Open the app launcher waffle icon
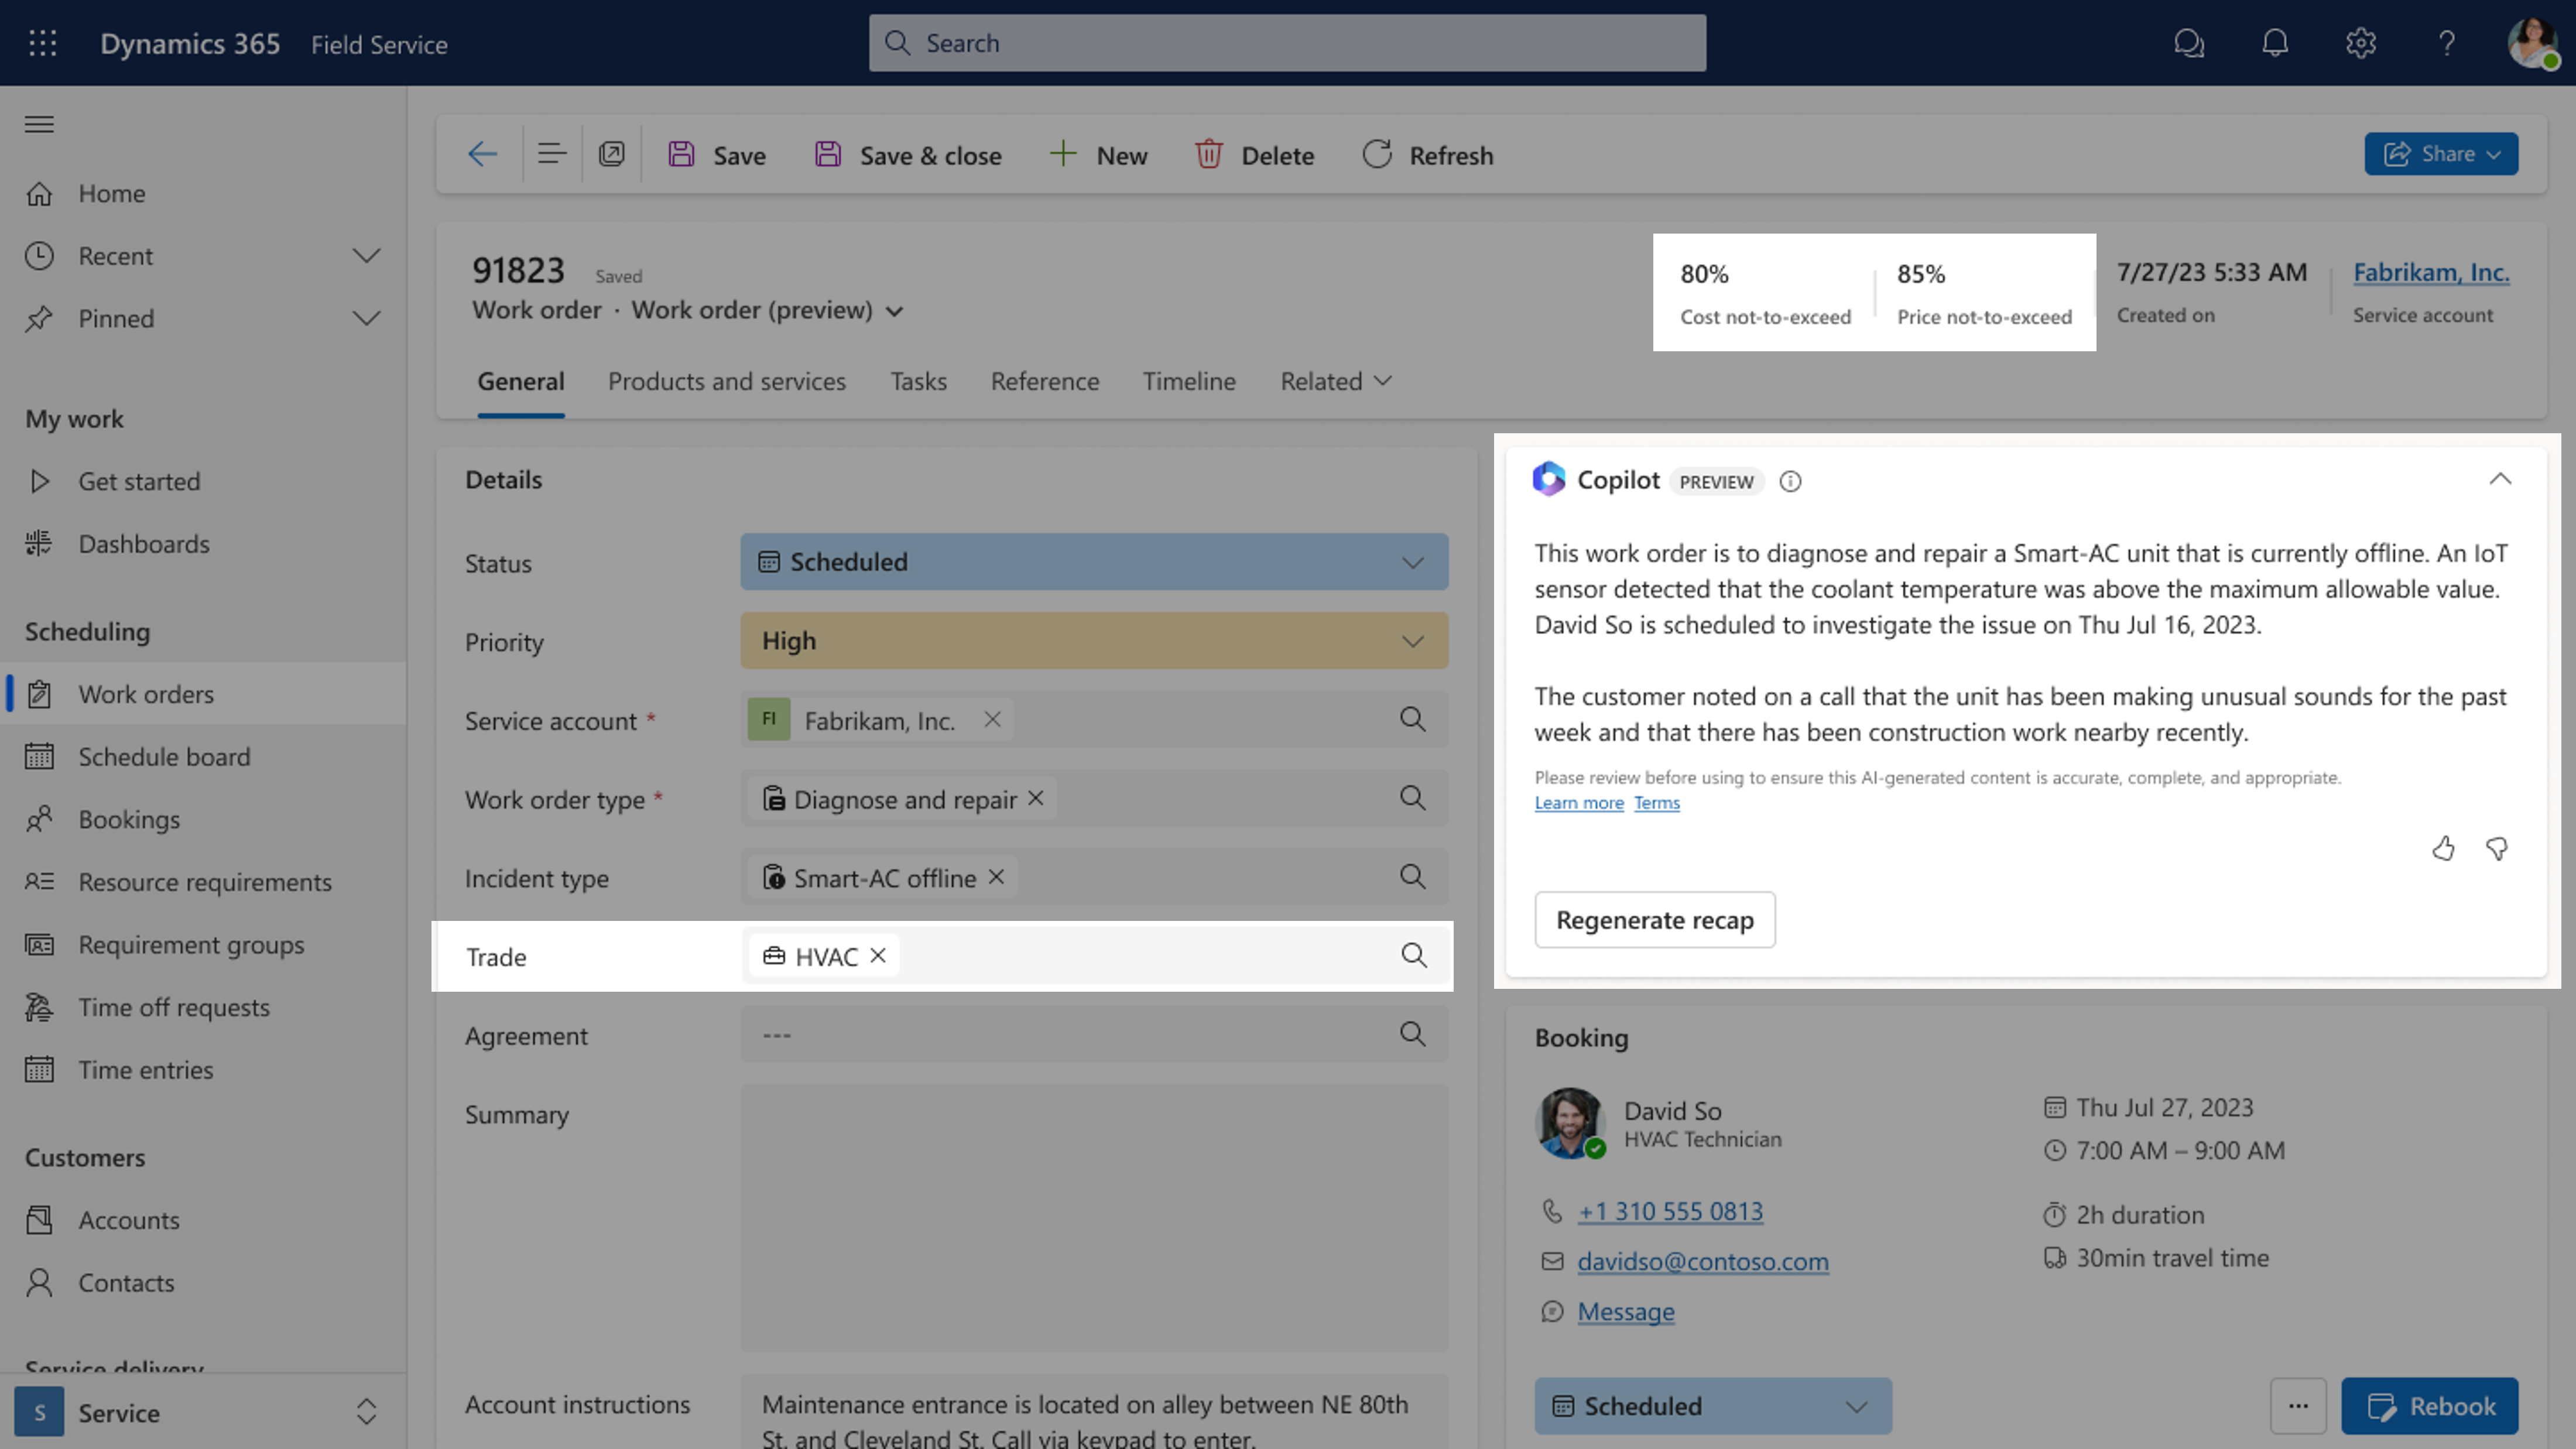2576x1449 pixels. pyautogui.click(x=43, y=43)
